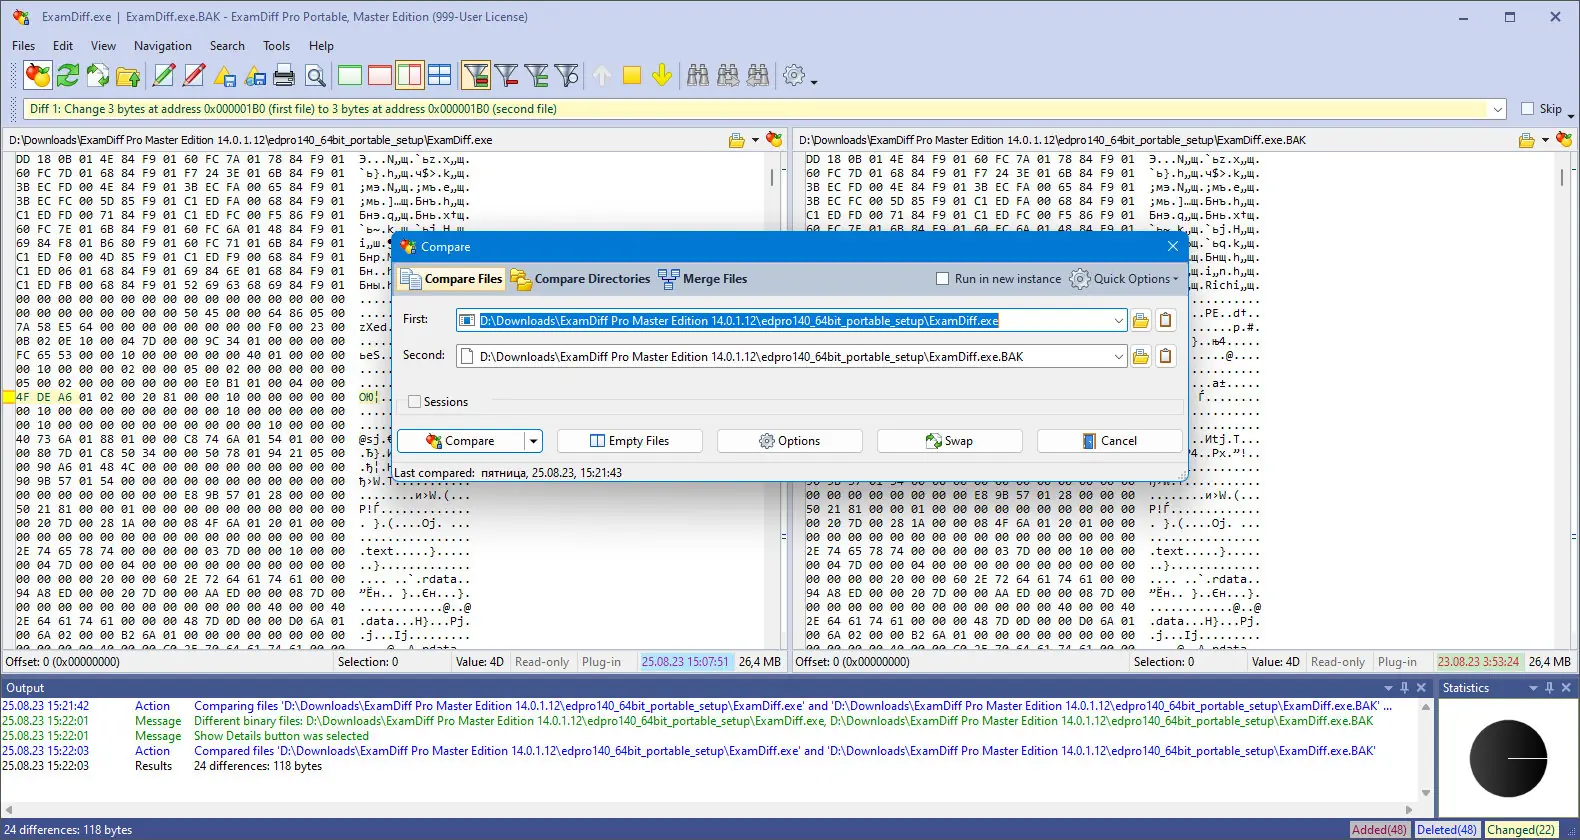This screenshot has width=1580, height=840.
Task: Open Options from the Compare dialog
Action: [x=790, y=441]
